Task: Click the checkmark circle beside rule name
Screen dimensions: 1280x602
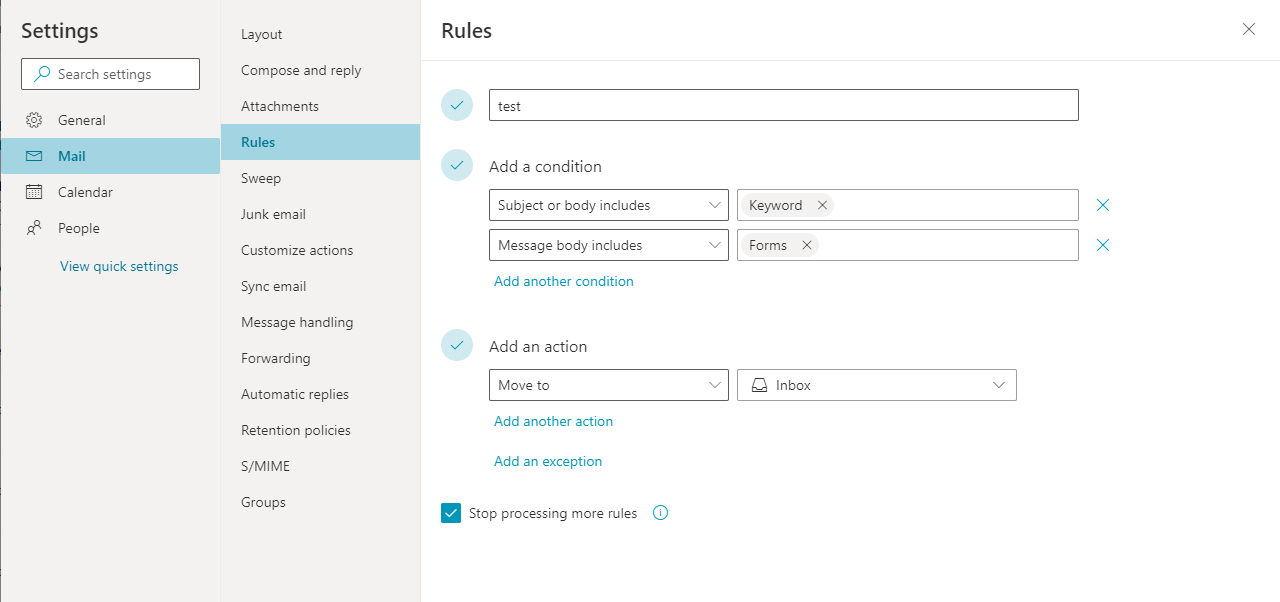Action: [x=457, y=105]
